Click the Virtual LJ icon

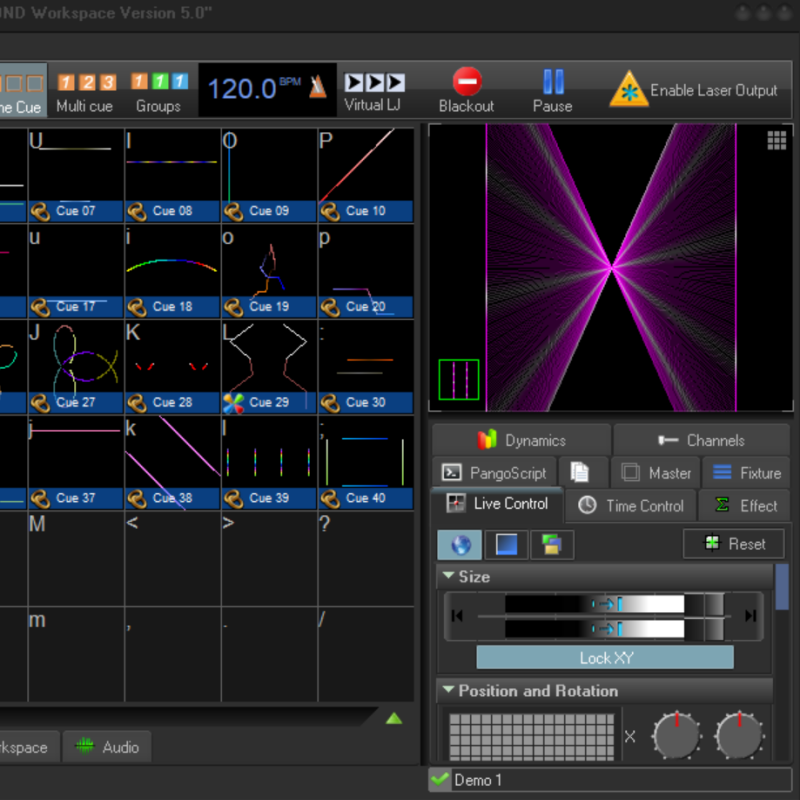click(x=374, y=82)
